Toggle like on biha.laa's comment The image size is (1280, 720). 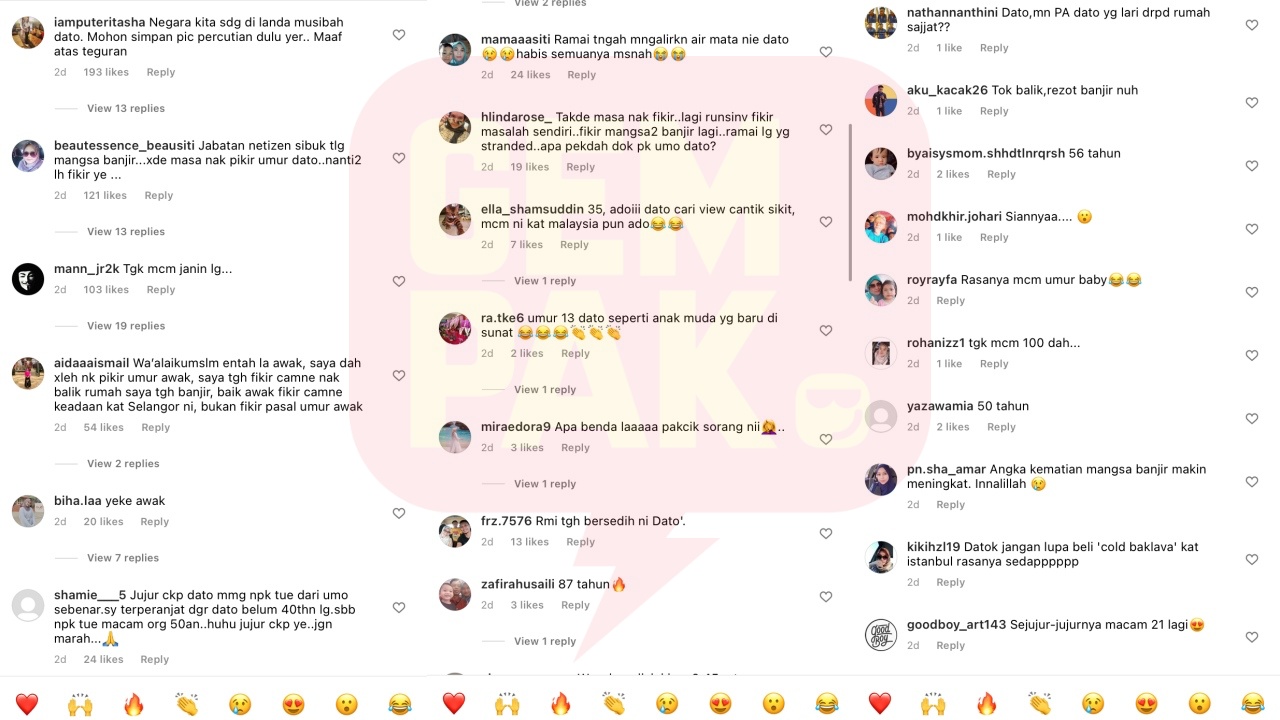pyautogui.click(x=399, y=514)
